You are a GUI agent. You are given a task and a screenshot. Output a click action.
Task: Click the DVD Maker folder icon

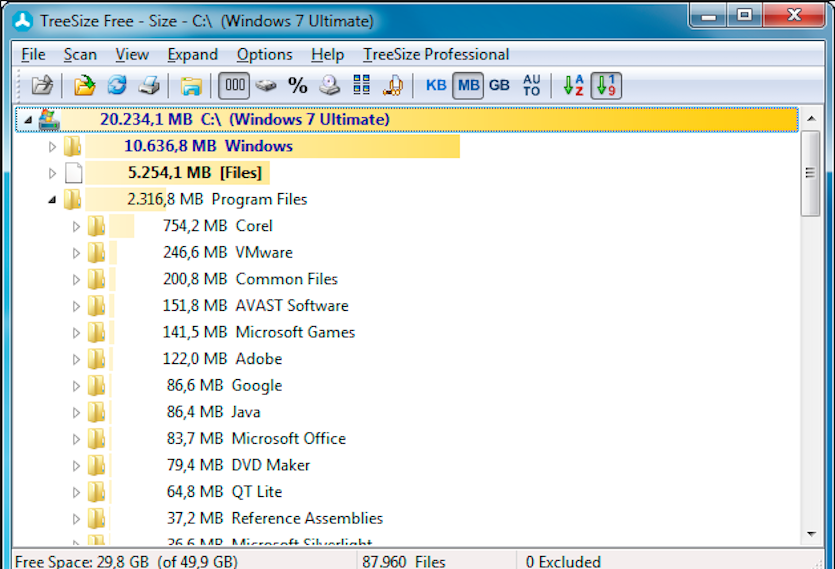click(x=96, y=465)
